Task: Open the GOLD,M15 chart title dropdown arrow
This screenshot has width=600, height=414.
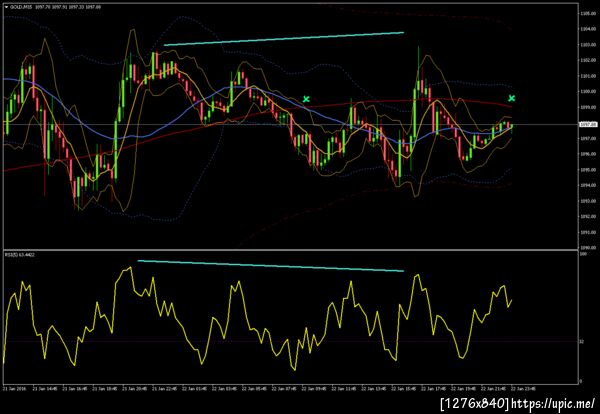Action: click(6, 7)
